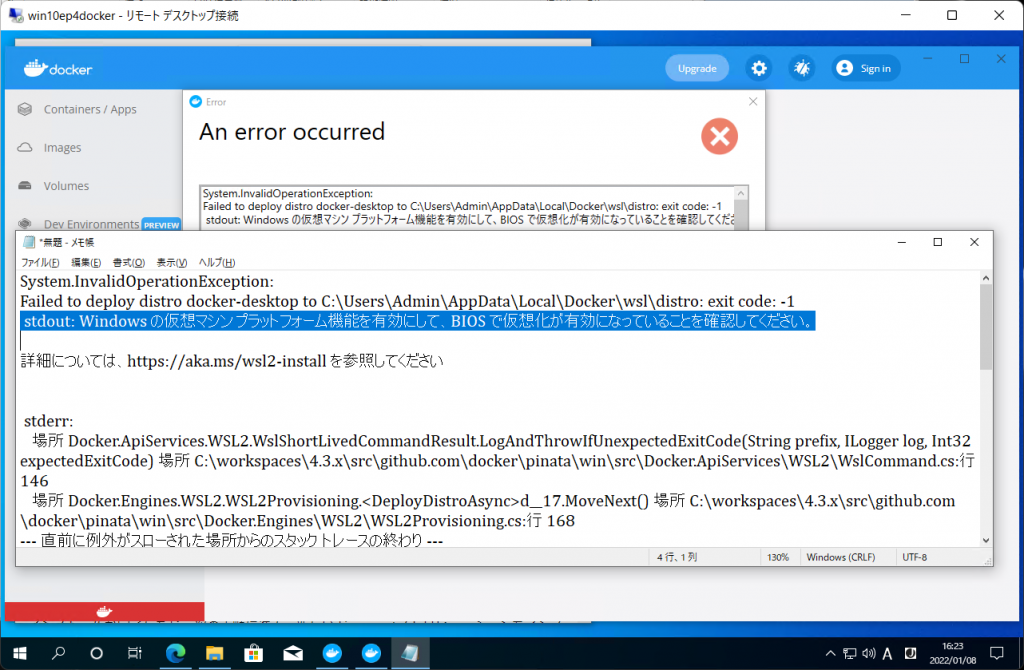Click Docker taskbar icon beside Notepad
Viewport: 1024px width, 670px height.
click(371, 653)
